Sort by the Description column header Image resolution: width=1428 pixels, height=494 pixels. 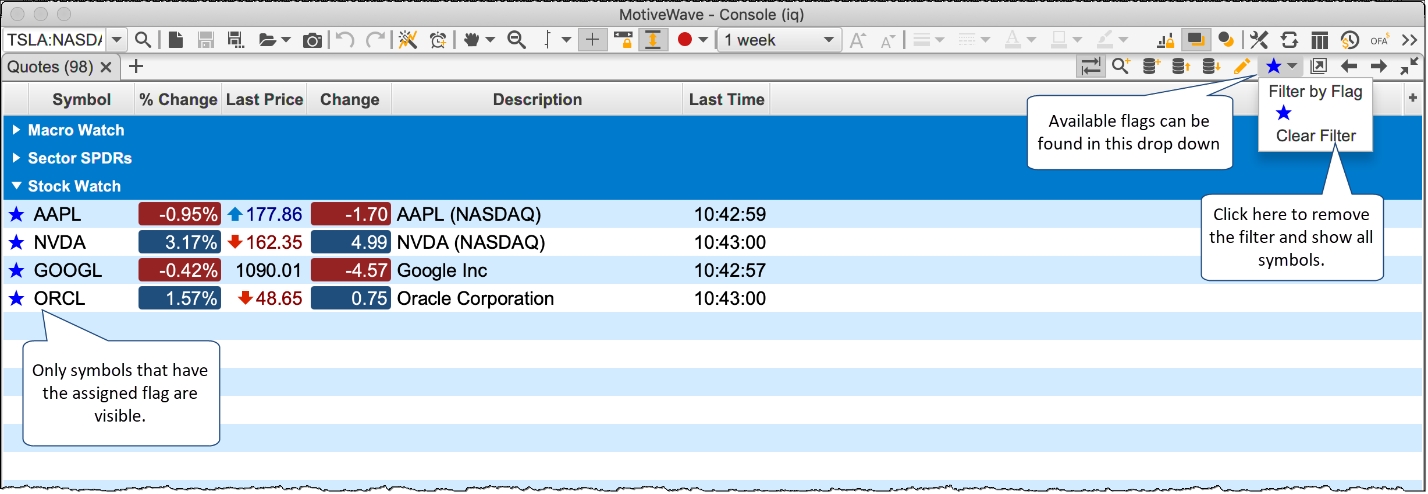(x=537, y=99)
